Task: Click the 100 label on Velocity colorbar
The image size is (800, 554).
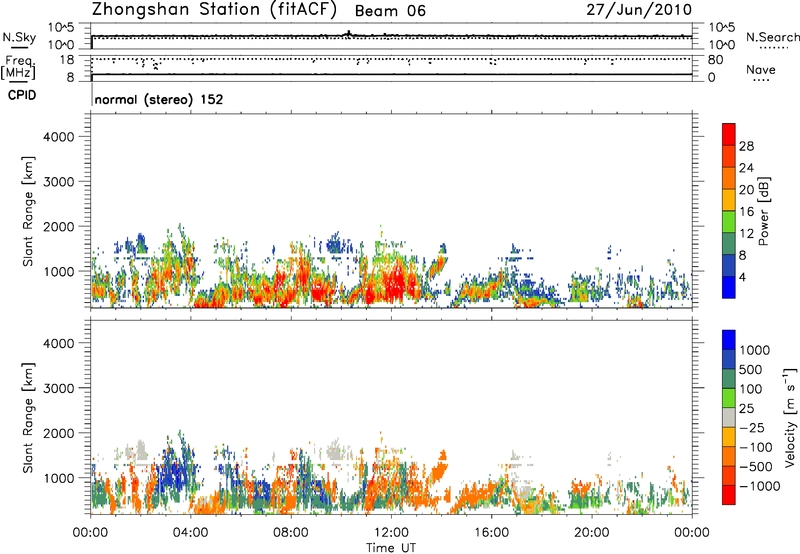Action: pos(751,389)
